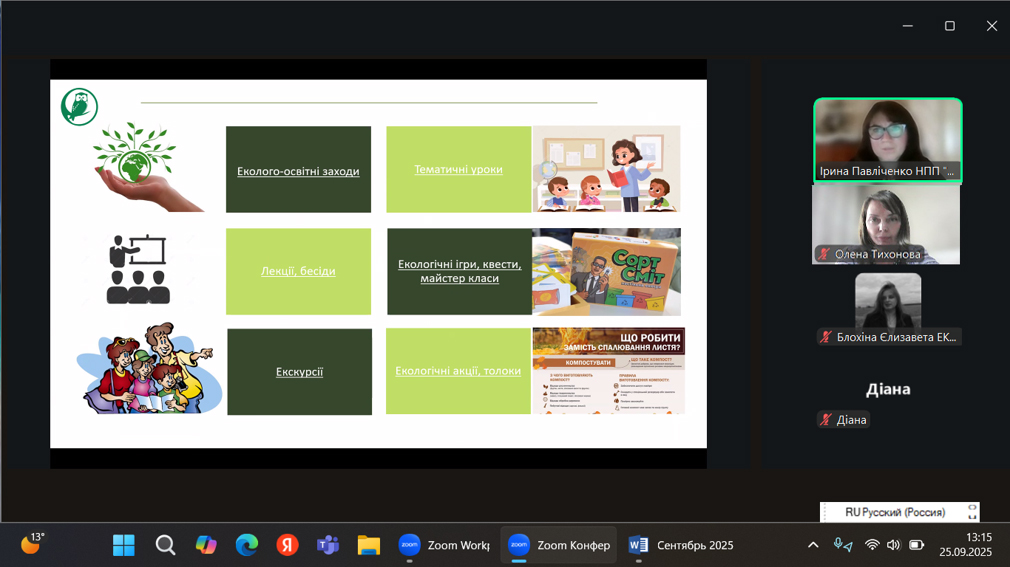Open the volume control in system tray
Image resolution: width=1010 pixels, height=567 pixels.
893,545
